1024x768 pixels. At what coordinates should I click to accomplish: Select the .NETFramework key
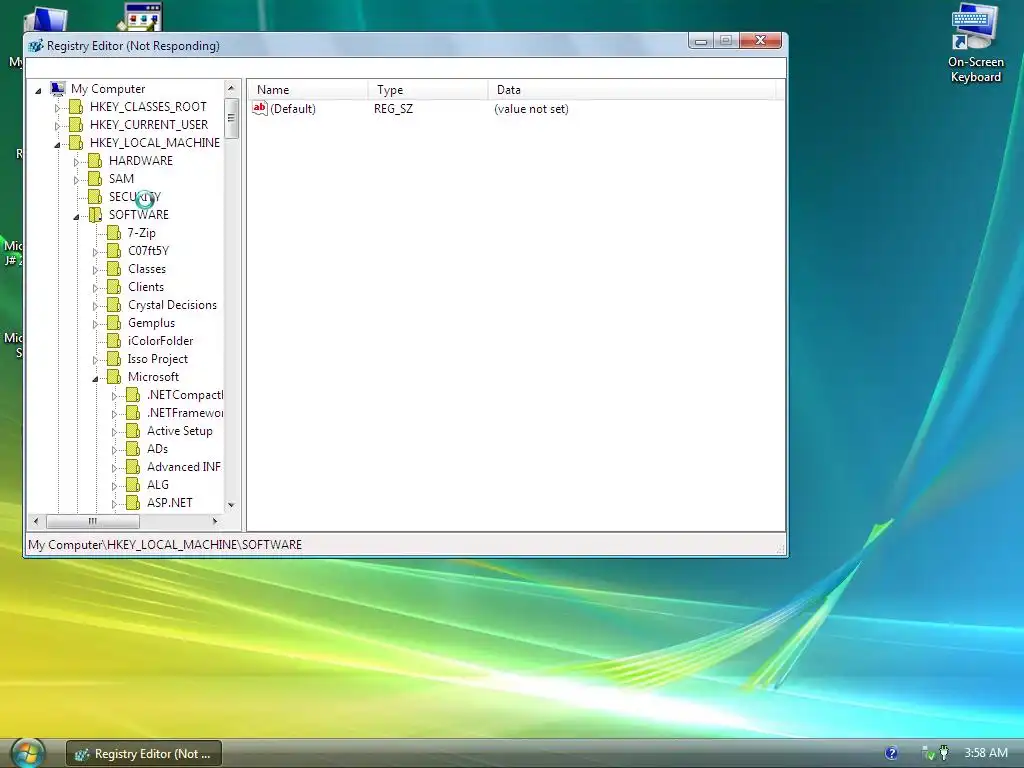tap(185, 413)
